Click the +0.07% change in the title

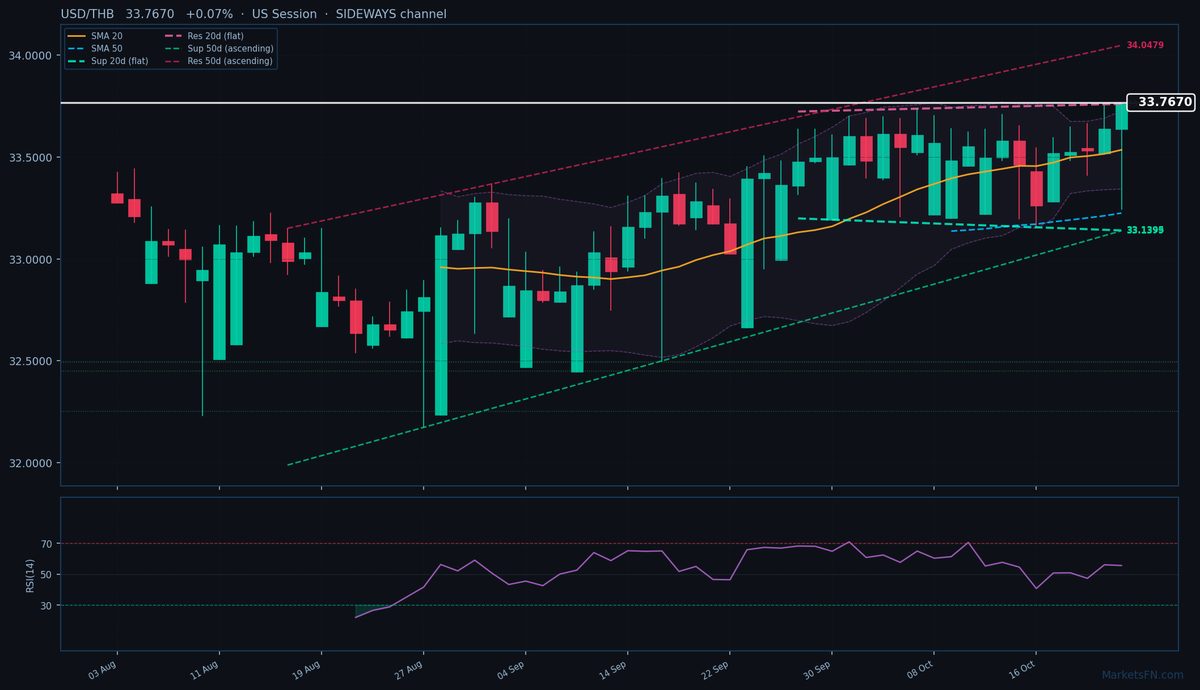(x=209, y=14)
